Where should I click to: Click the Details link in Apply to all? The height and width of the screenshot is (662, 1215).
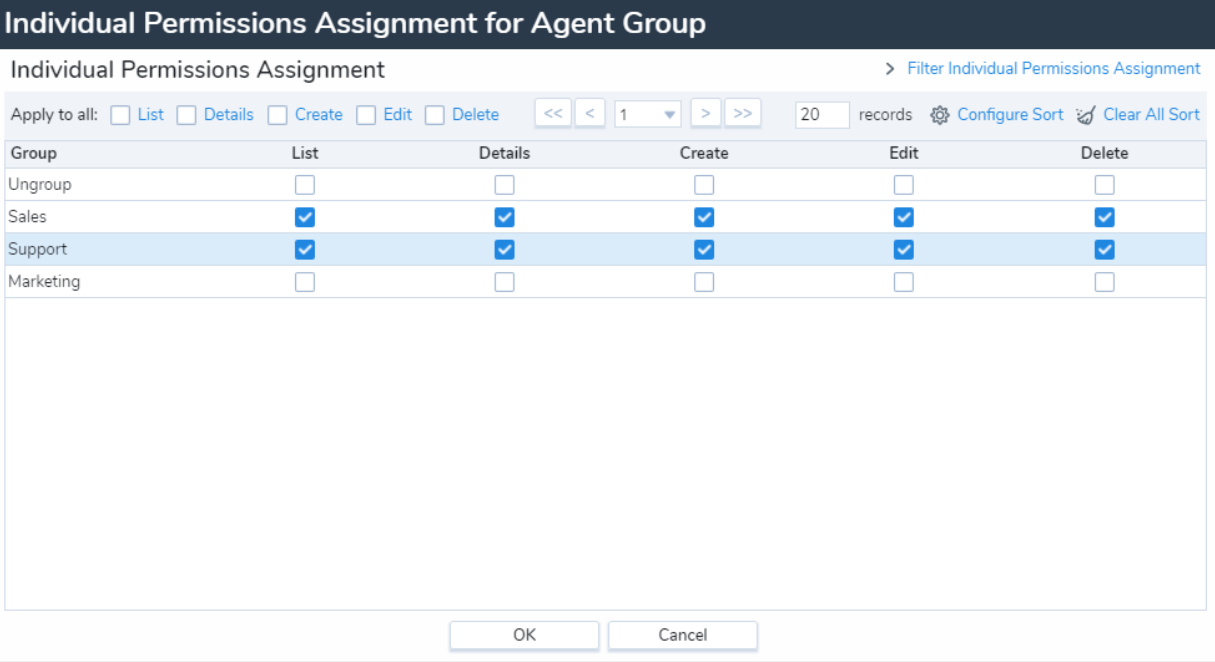point(229,114)
